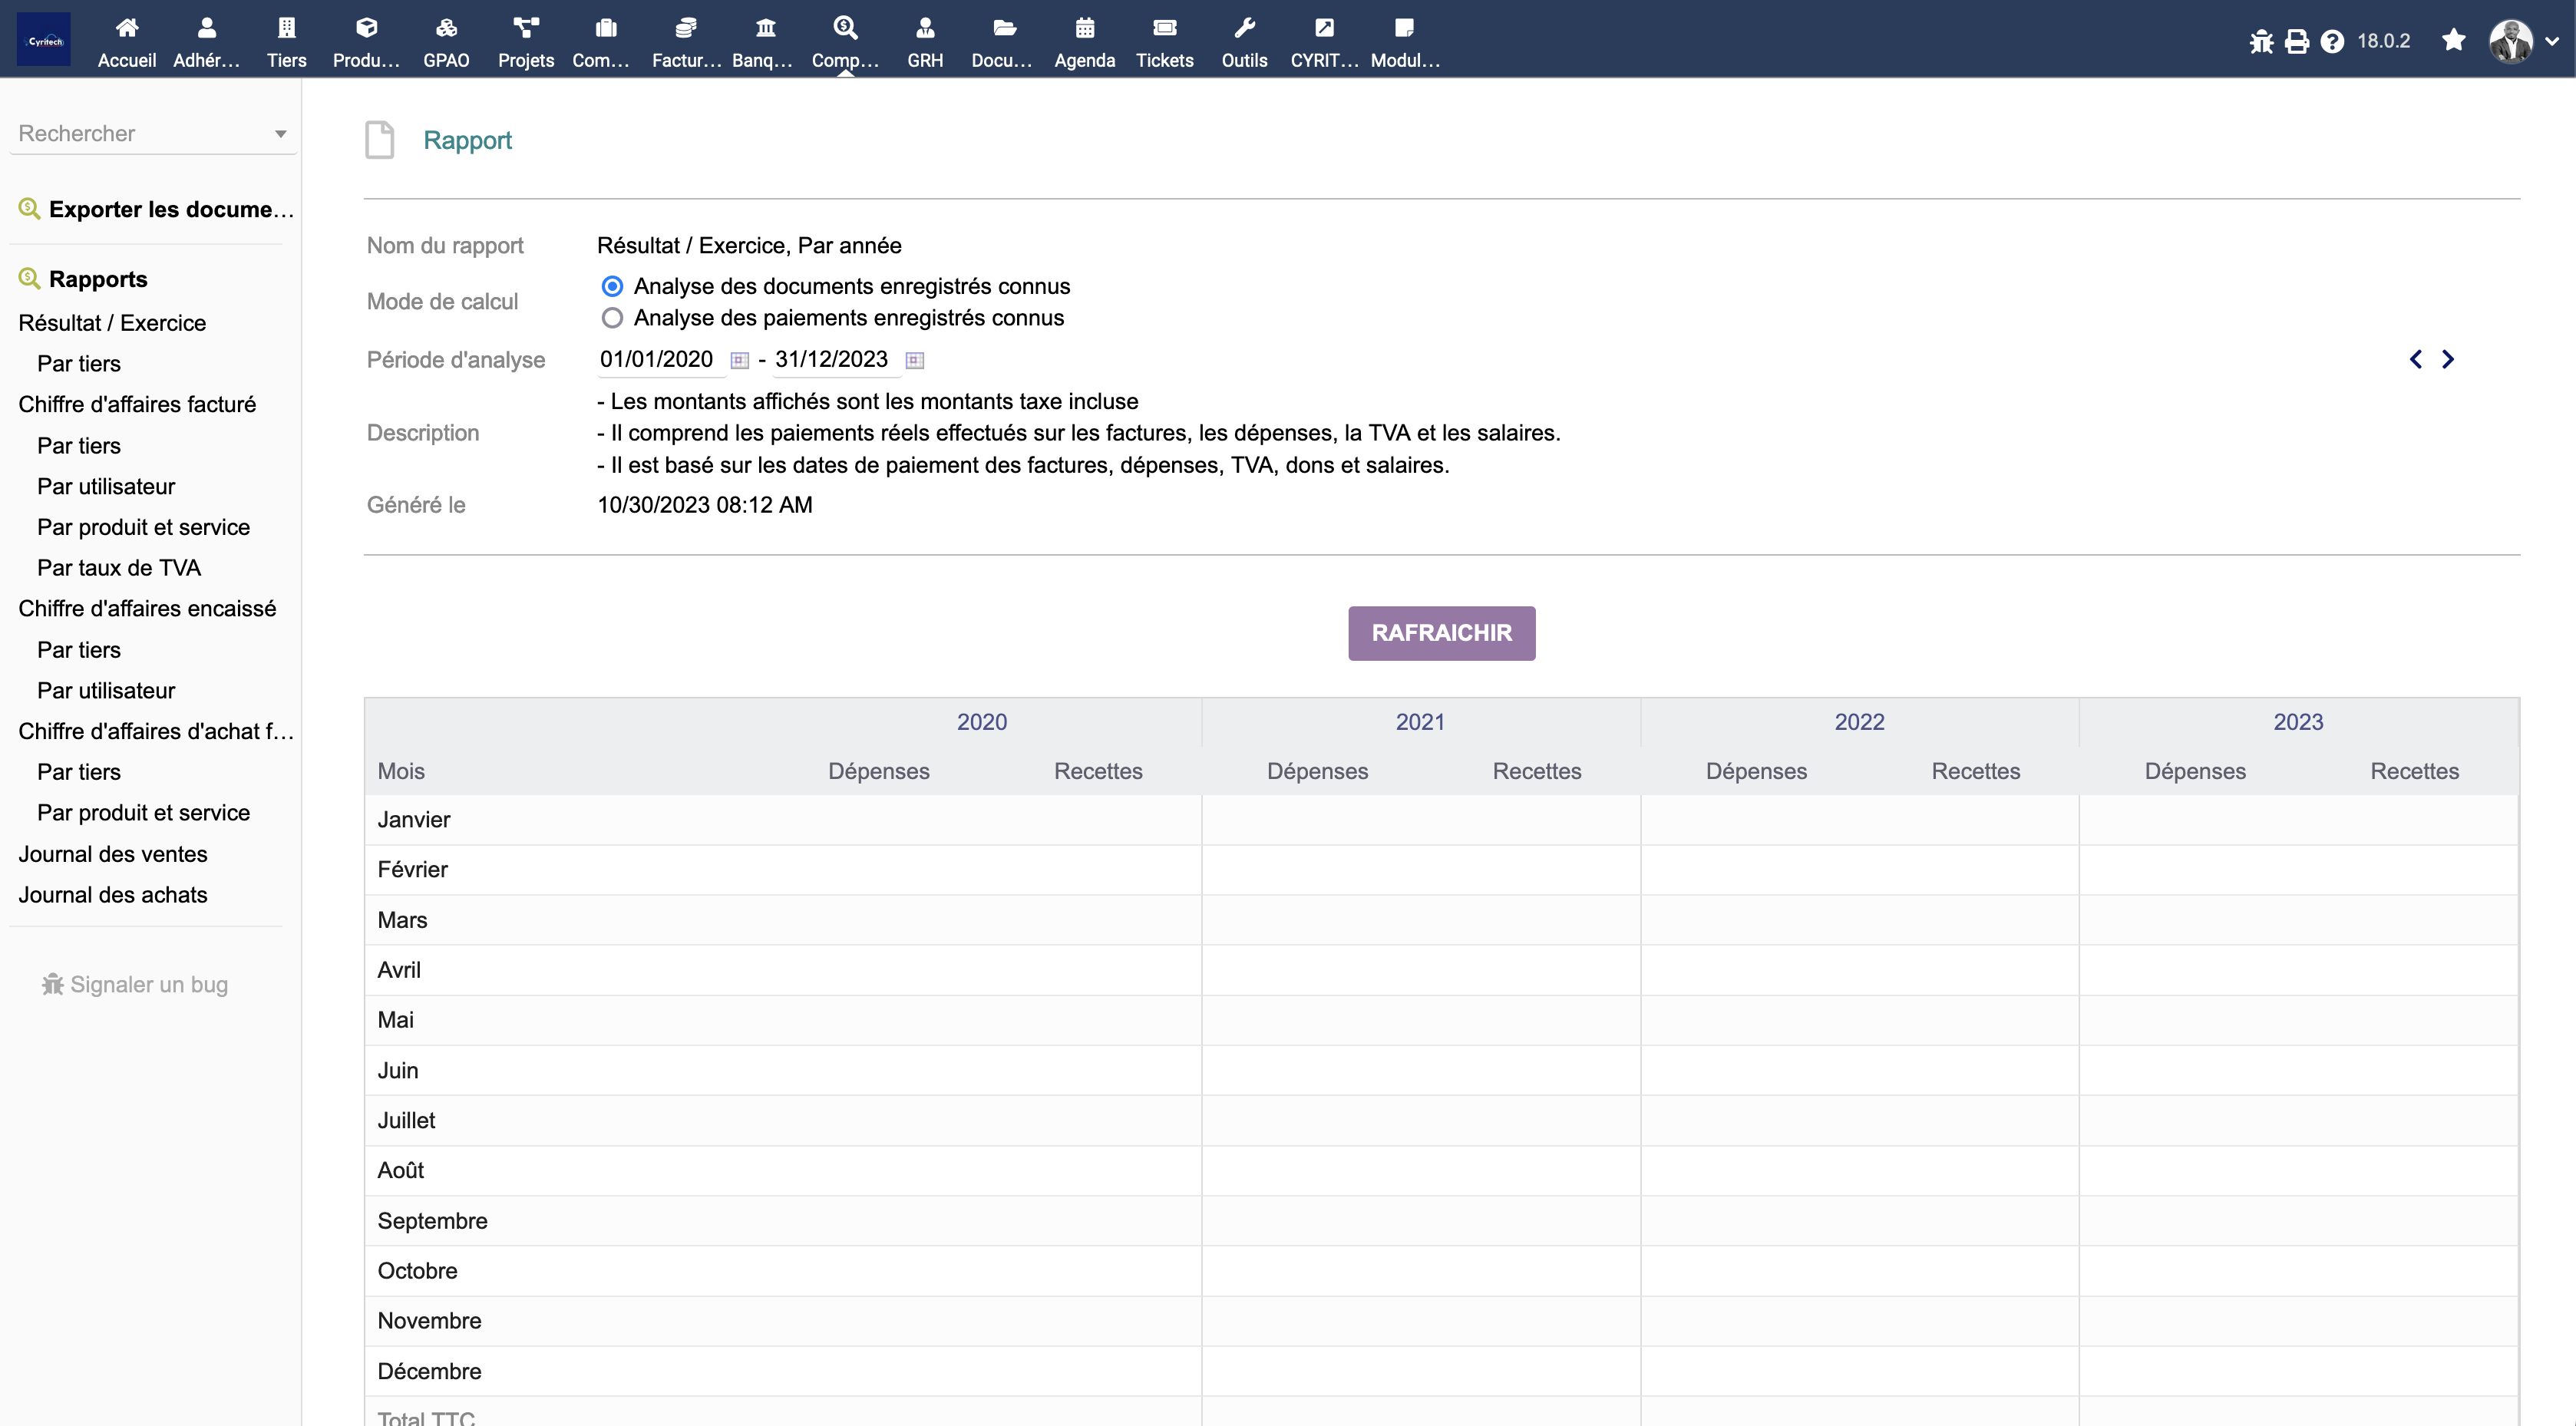Image resolution: width=2576 pixels, height=1426 pixels.
Task: Click the Cyritech company logo
Action: 44,40
